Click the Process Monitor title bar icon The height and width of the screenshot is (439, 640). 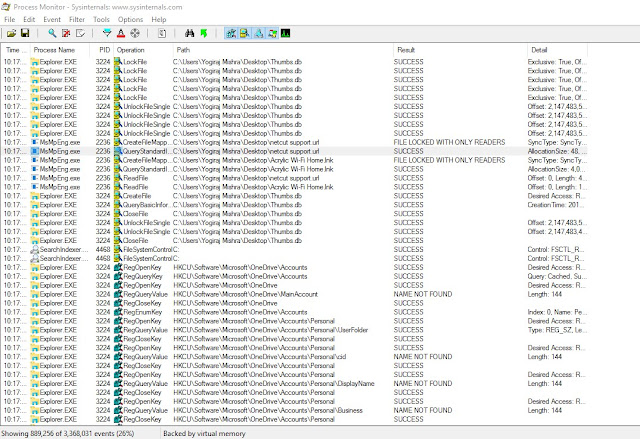[x=6, y=7]
